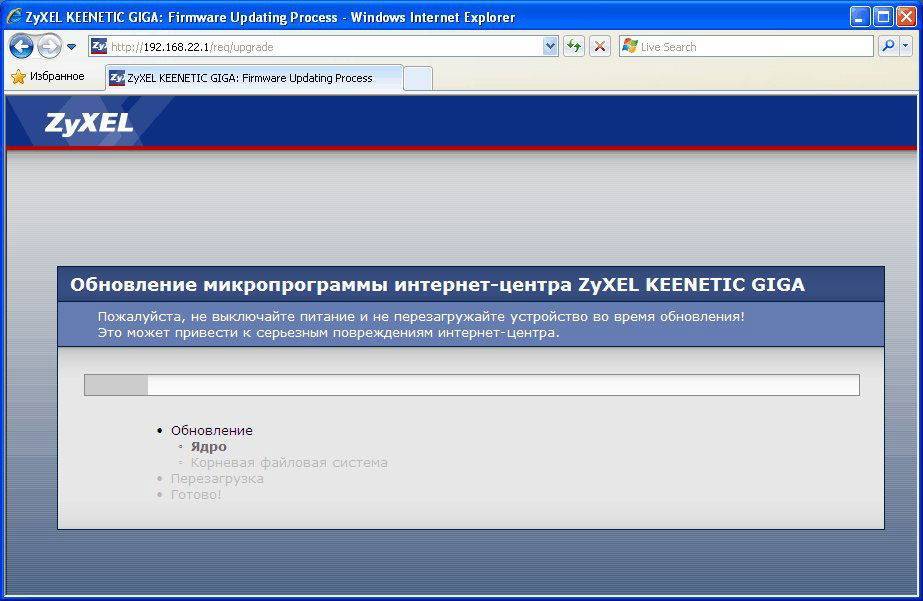Click the Forward navigation arrow
This screenshot has height=601, width=923.
pyautogui.click(x=49, y=47)
